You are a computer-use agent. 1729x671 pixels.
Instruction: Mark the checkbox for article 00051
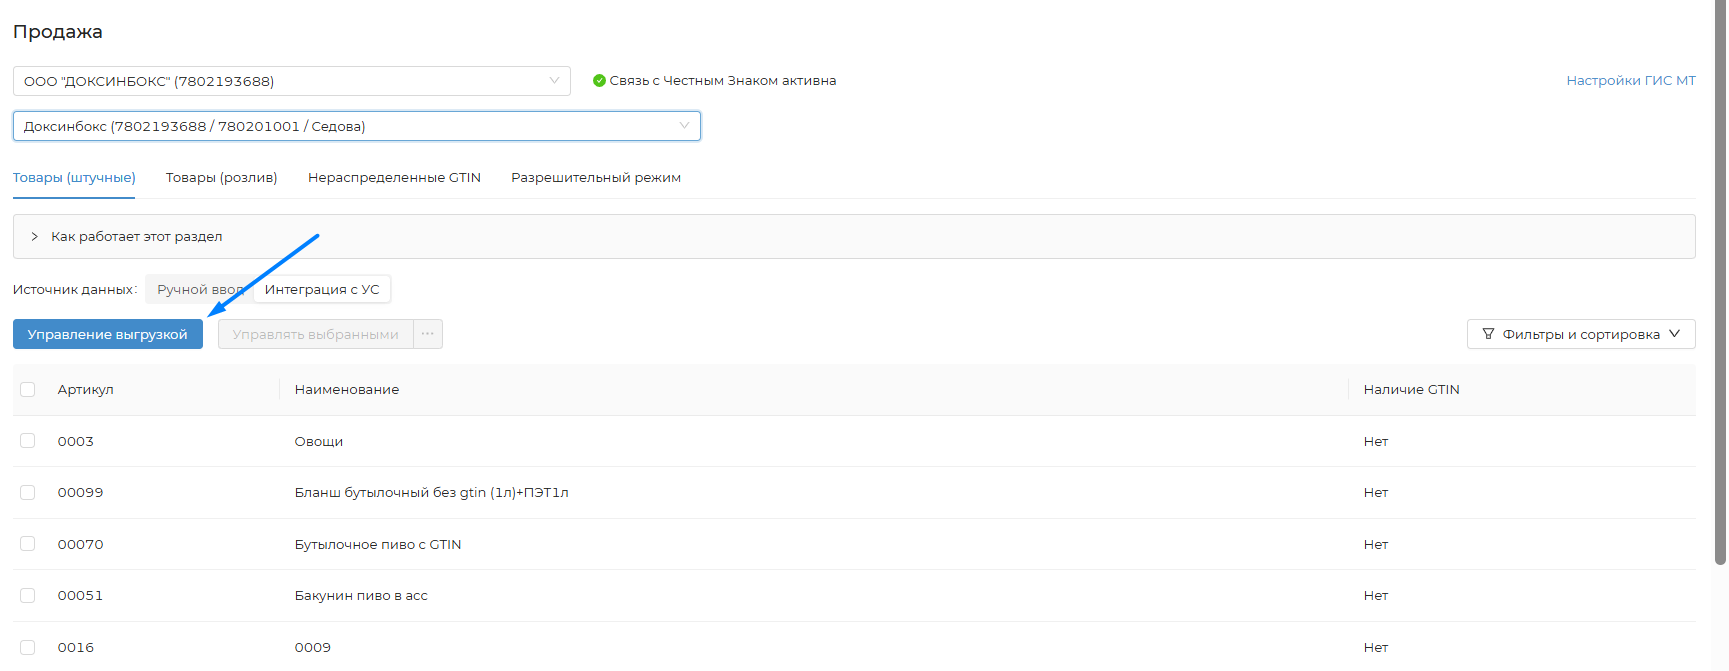[x=28, y=596]
